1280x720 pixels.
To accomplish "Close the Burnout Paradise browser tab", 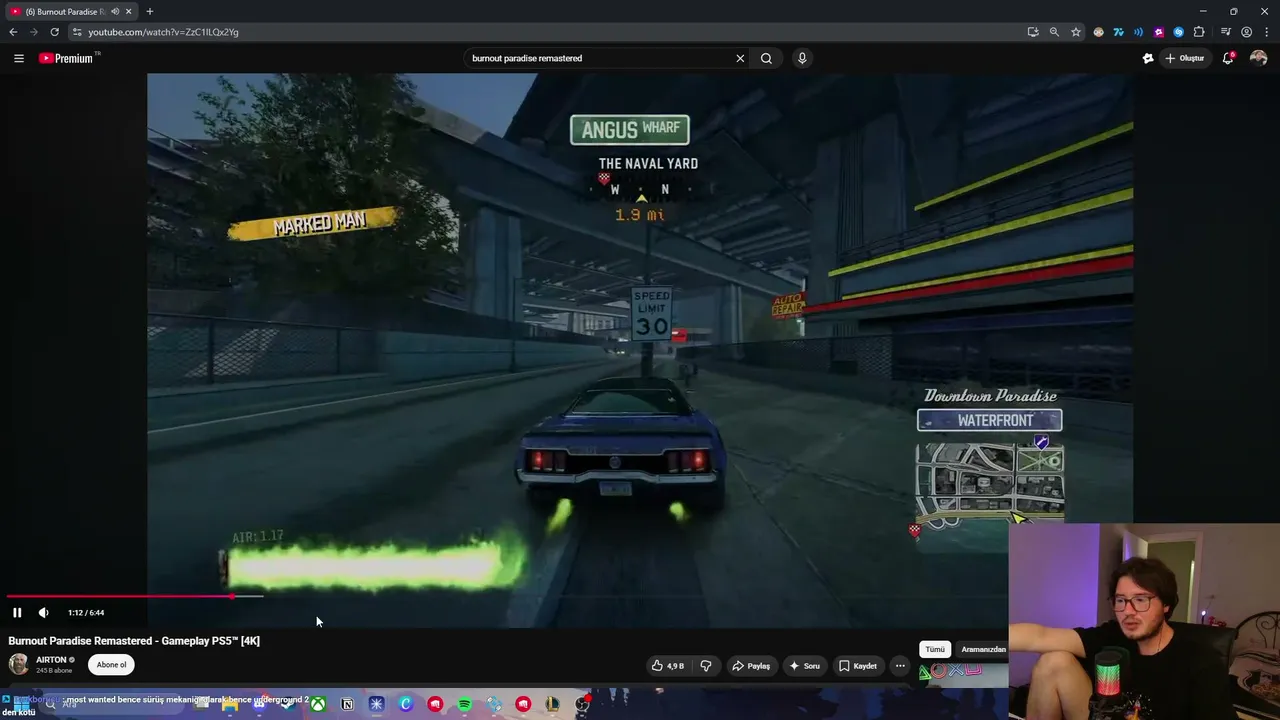I will pos(128,11).
